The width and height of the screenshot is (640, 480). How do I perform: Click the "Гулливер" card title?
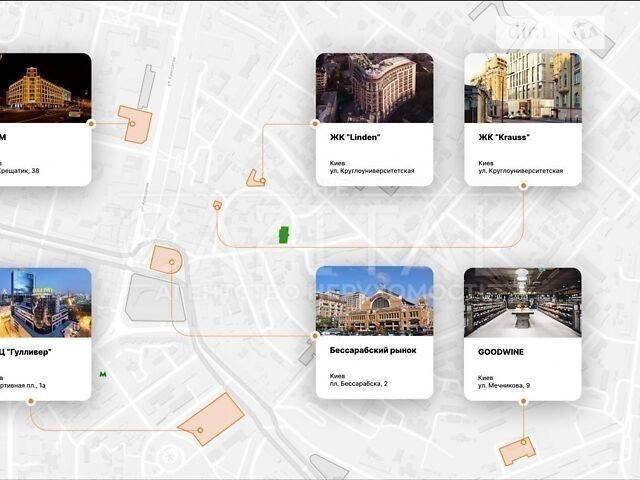pos(25,352)
